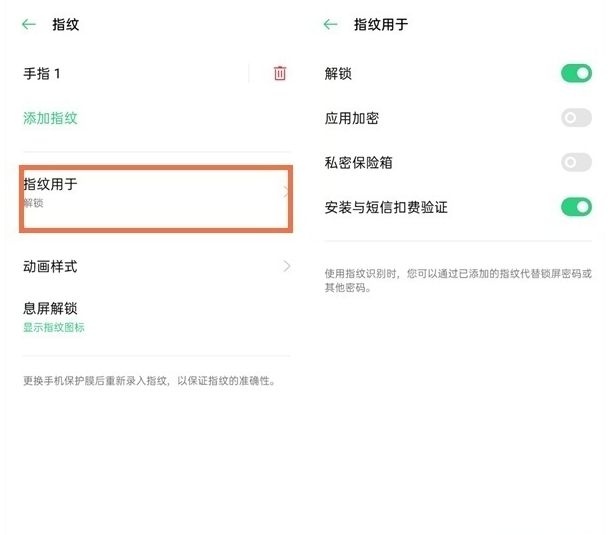The height and width of the screenshot is (535, 615).
Task: Tap the 应用加密 label
Action: [352, 118]
